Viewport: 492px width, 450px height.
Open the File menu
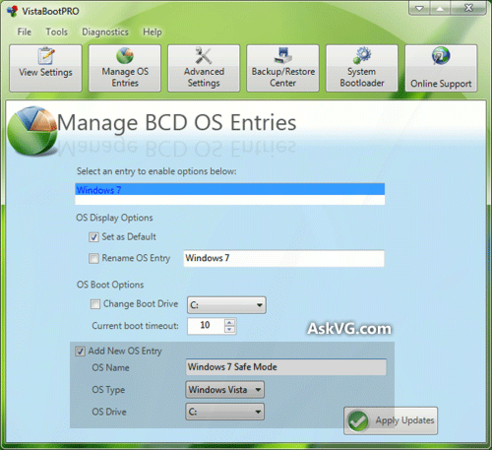pos(24,32)
